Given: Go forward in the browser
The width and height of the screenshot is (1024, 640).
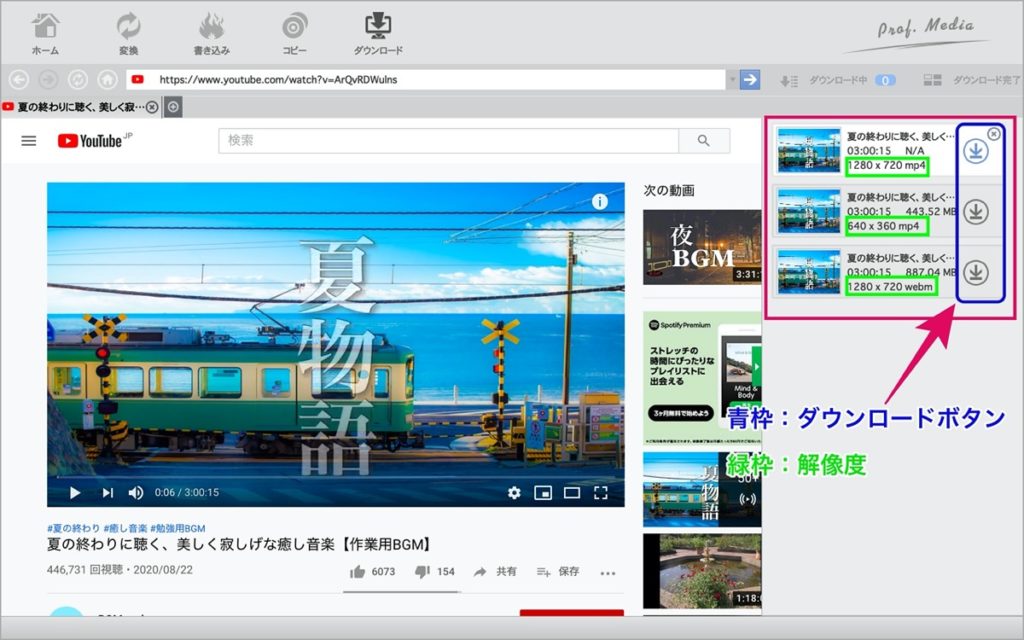Looking at the screenshot, I should click(x=48, y=80).
